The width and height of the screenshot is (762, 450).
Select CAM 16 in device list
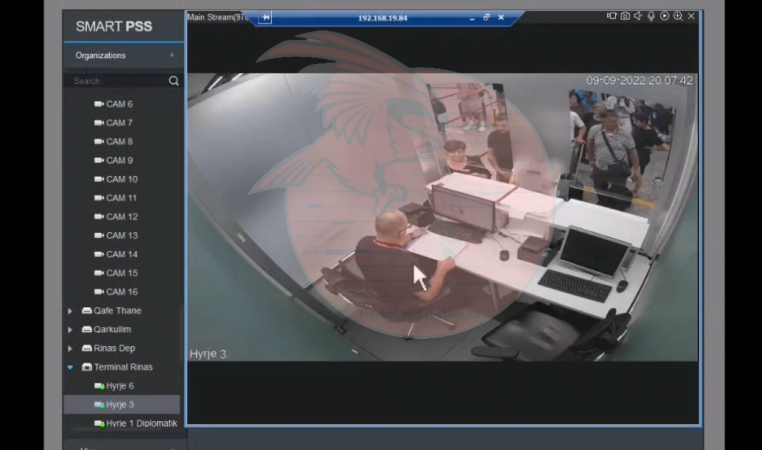[121, 292]
